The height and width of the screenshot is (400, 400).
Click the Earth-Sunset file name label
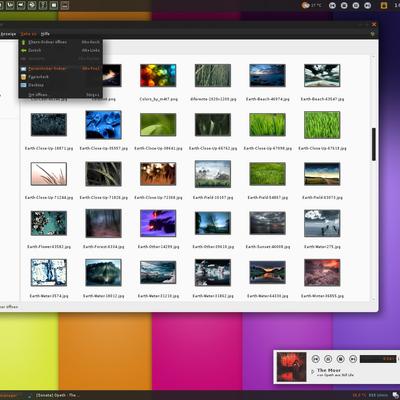coord(267,247)
